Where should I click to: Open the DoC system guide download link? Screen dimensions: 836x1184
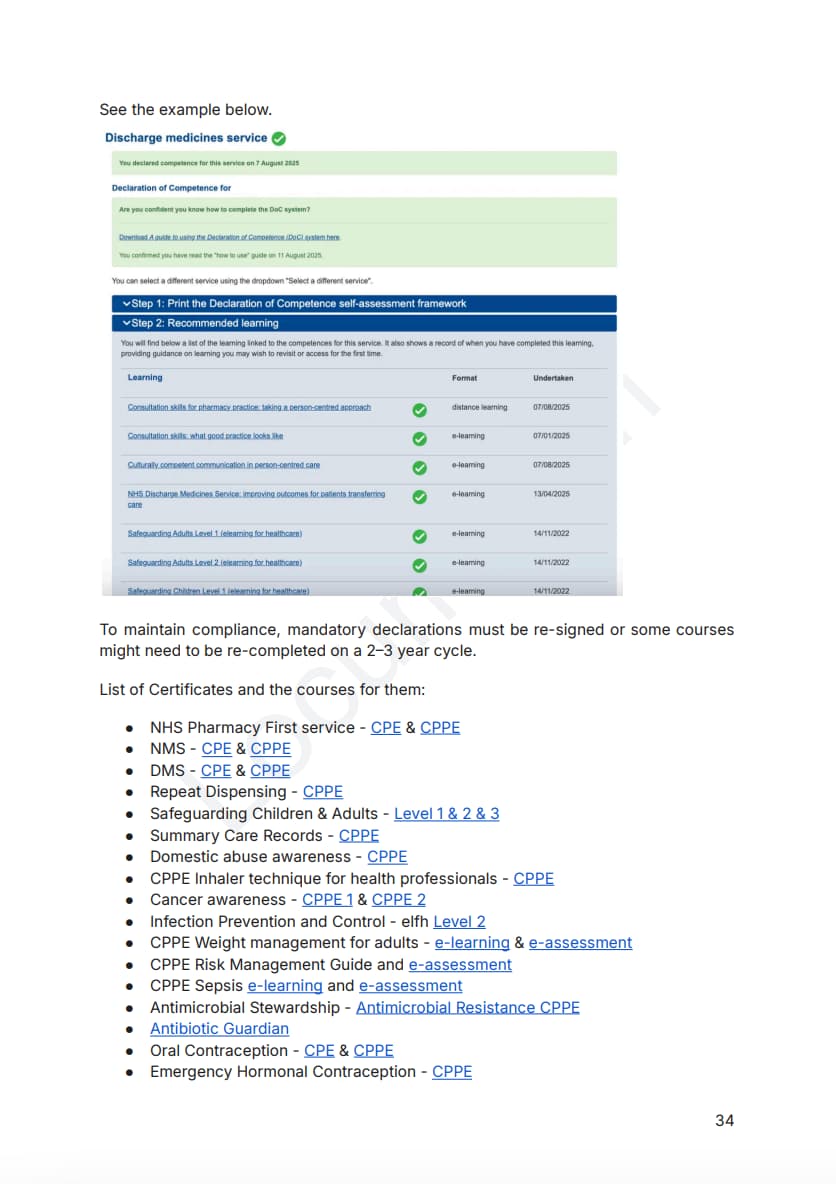coord(229,237)
